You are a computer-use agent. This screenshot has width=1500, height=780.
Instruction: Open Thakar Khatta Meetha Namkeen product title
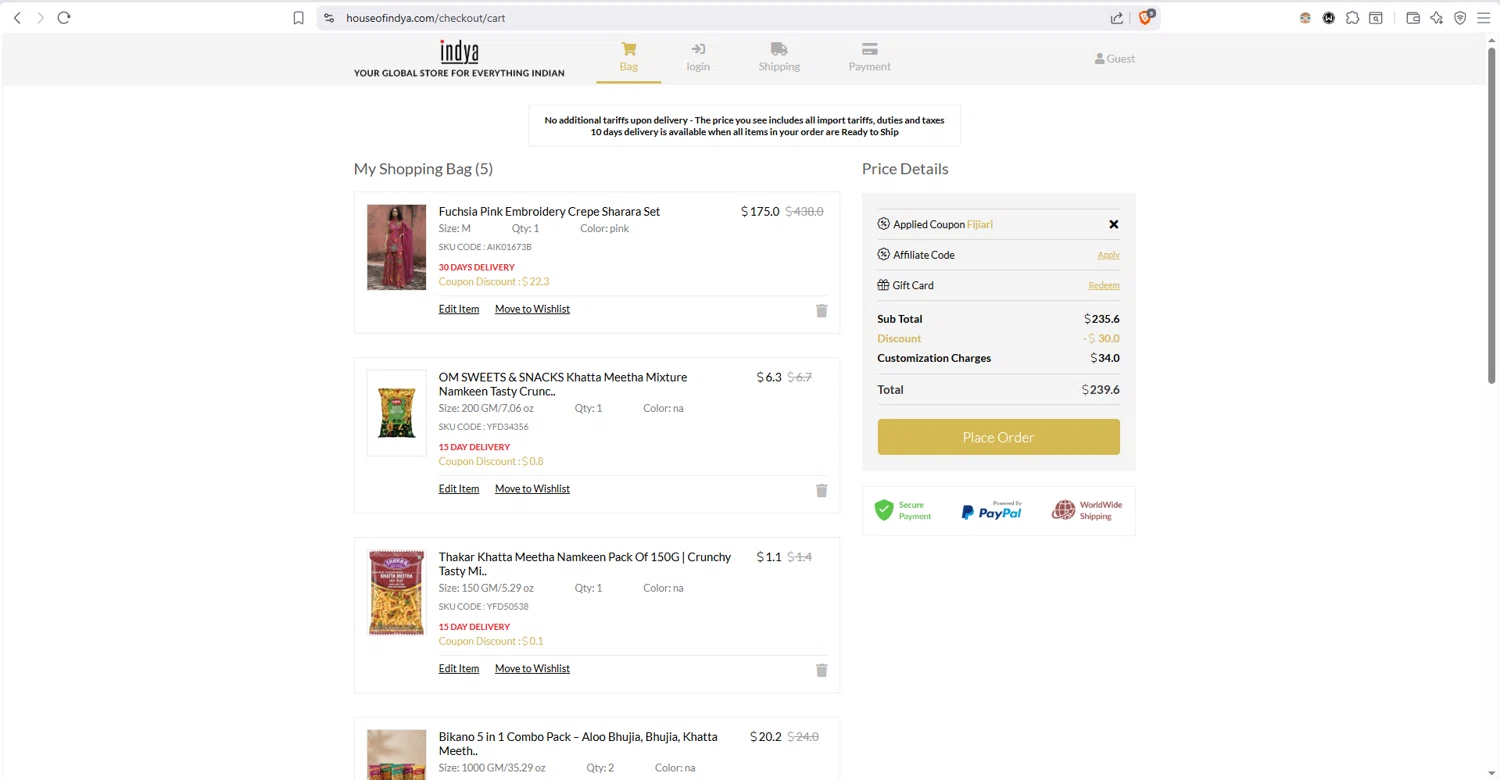pyautogui.click(x=585, y=564)
